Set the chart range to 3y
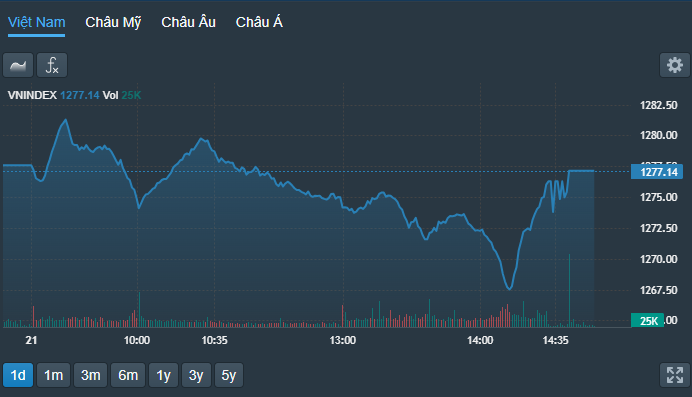This screenshot has height=397, width=692. coord(196,375)
